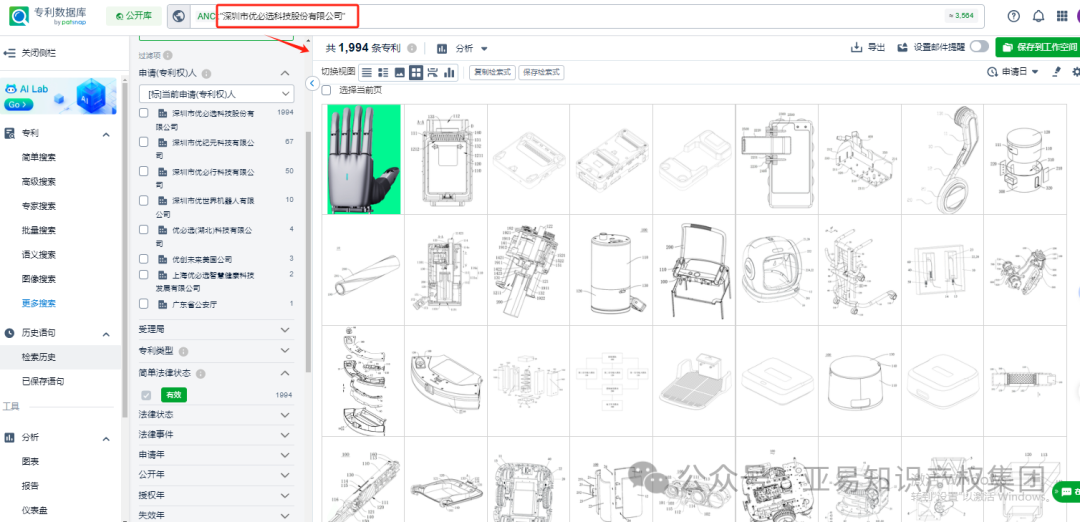Expand the 公开年 filter section

[x=284, y=474]
